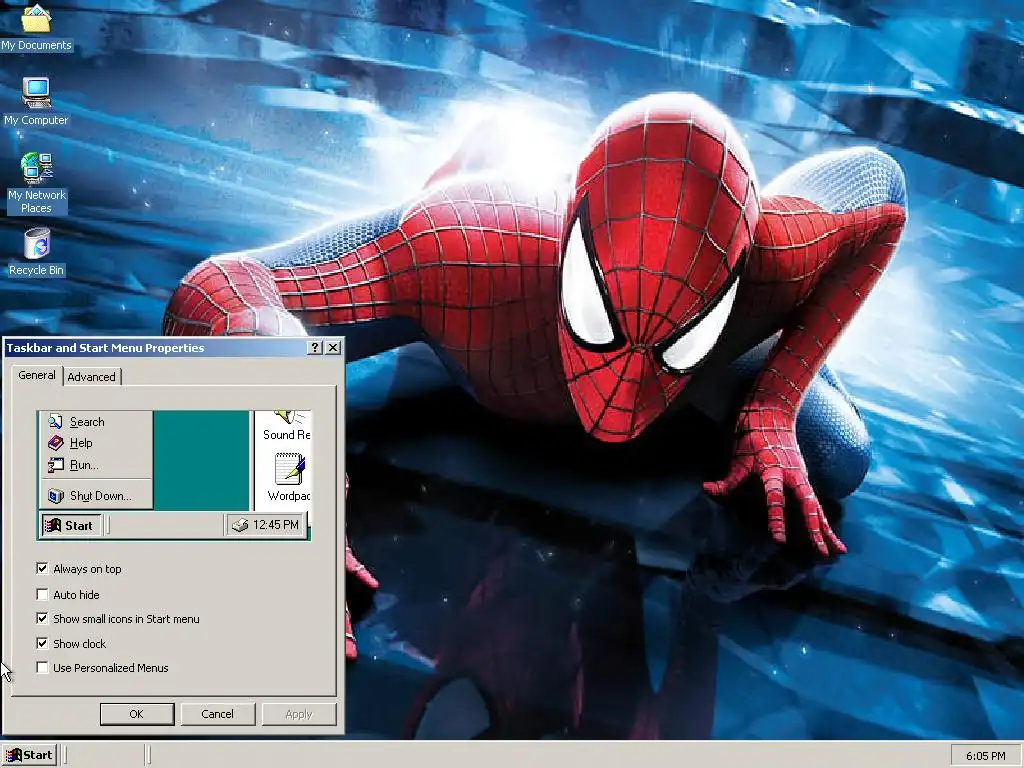The height and width of the screenshot is (768, 1024).
Task: Click the Run icon in preview menu
Action: [x=56, y=465]
